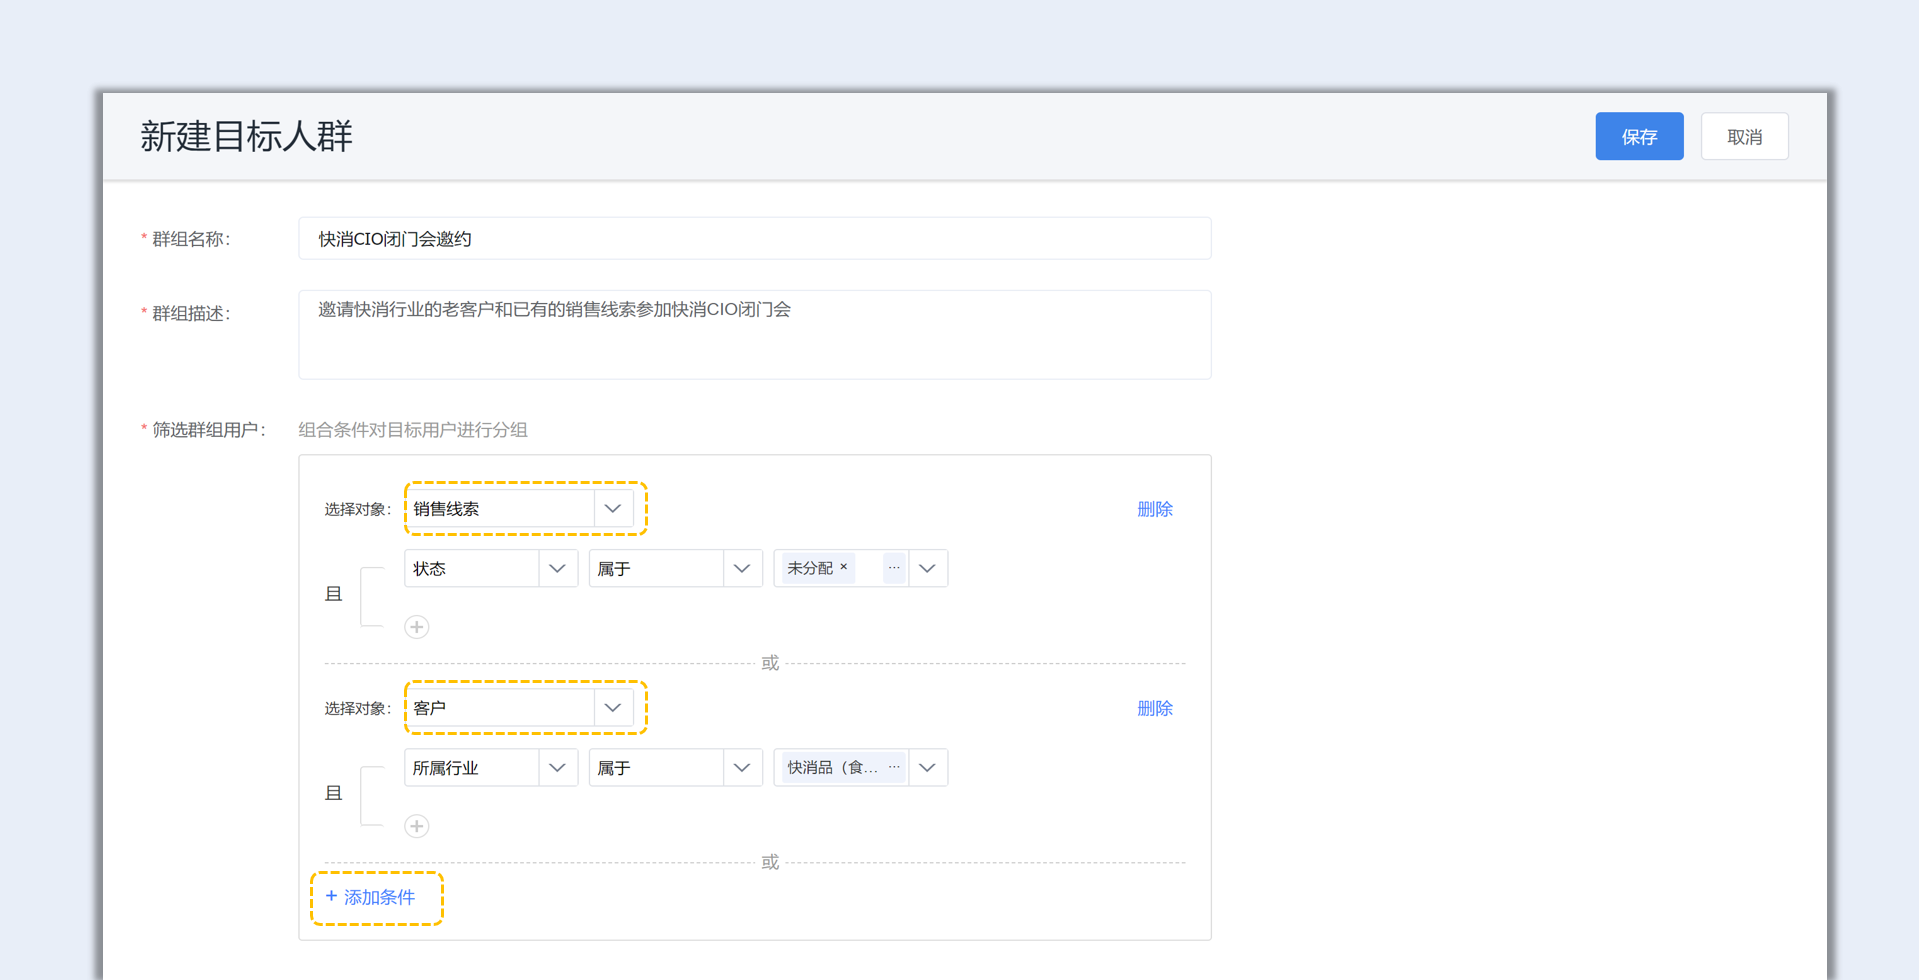The image size is (1919, 980).
Task: Click the ellipsis next to 未分配 tag
Action: point(894,568)
